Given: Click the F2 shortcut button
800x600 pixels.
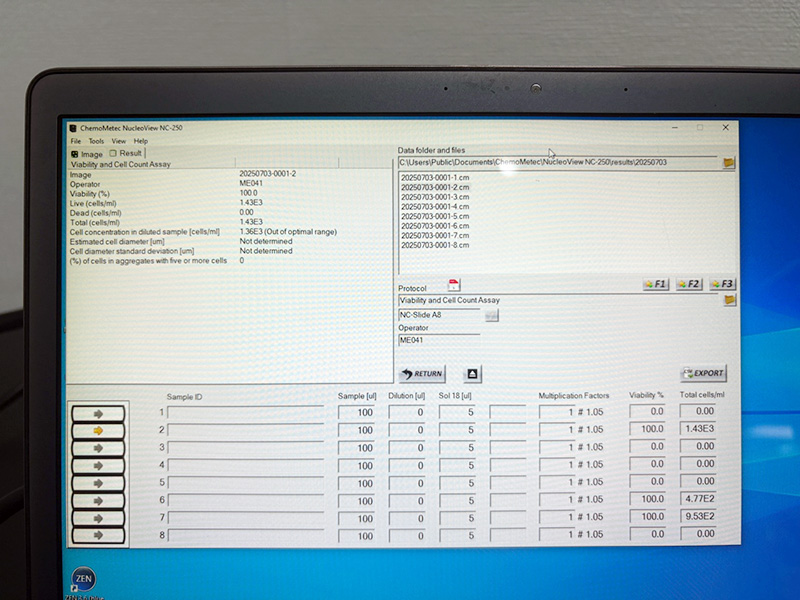Looking at the screenshot, I should point(689,285).
